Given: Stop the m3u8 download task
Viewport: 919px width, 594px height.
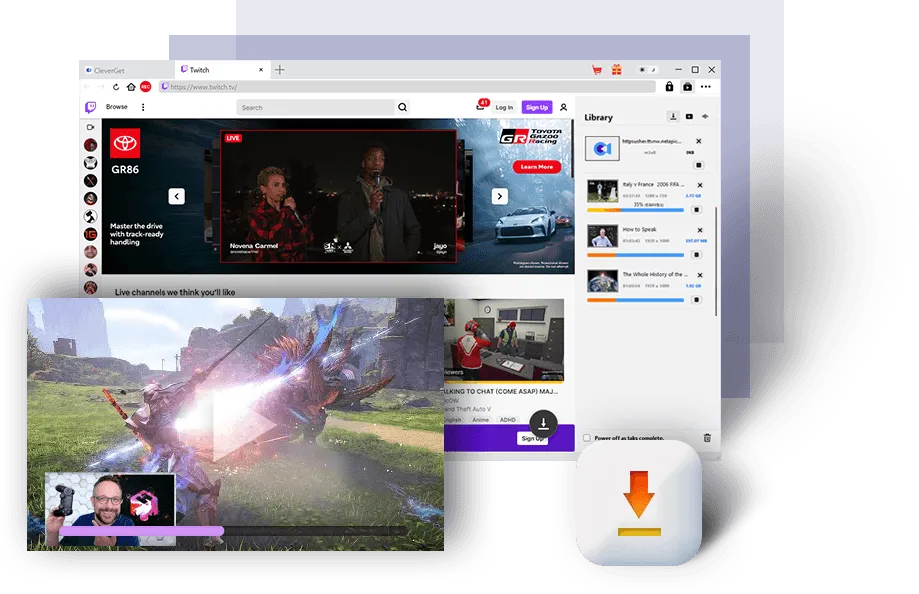Looking at the screenshot, I should 698,165.
